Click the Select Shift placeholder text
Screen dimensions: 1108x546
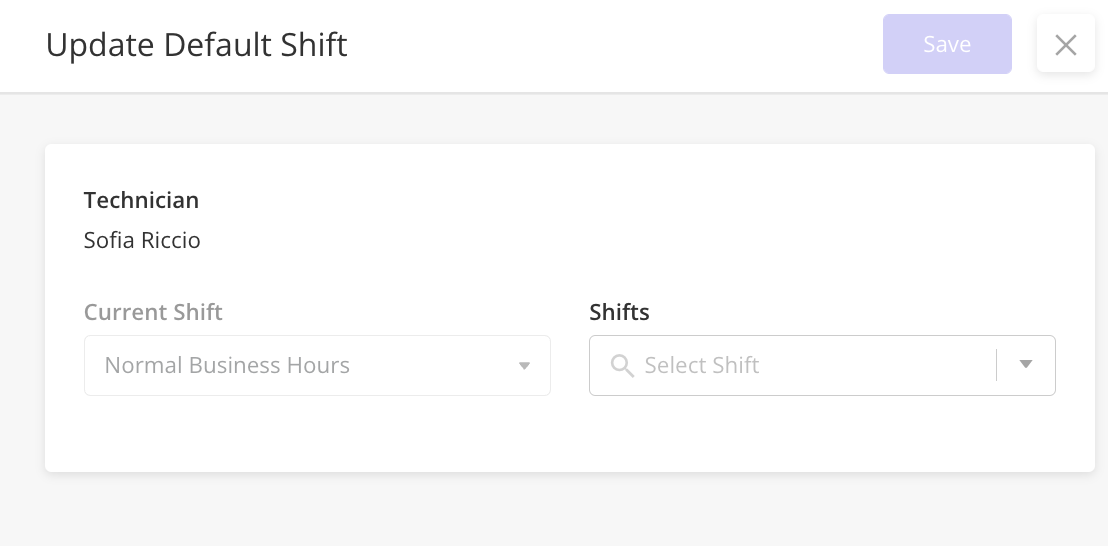(702, 365)
